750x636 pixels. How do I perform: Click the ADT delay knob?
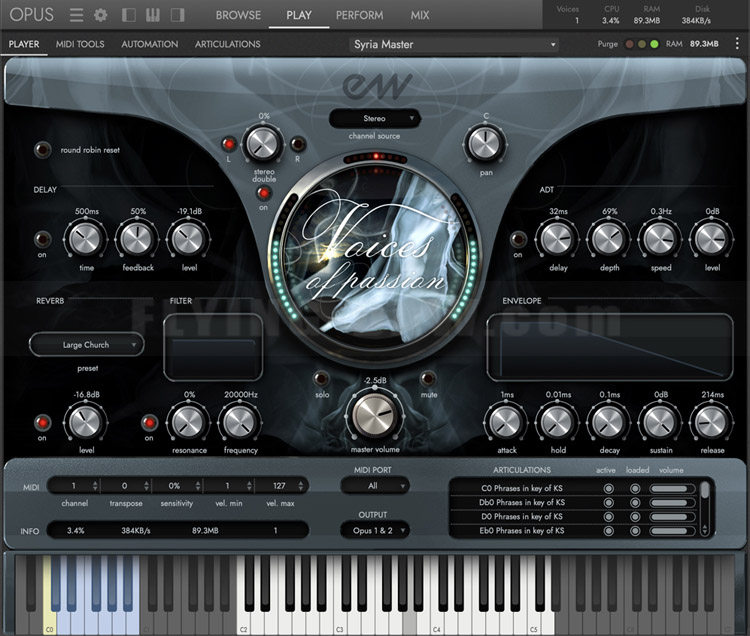[x=557, y=238]
